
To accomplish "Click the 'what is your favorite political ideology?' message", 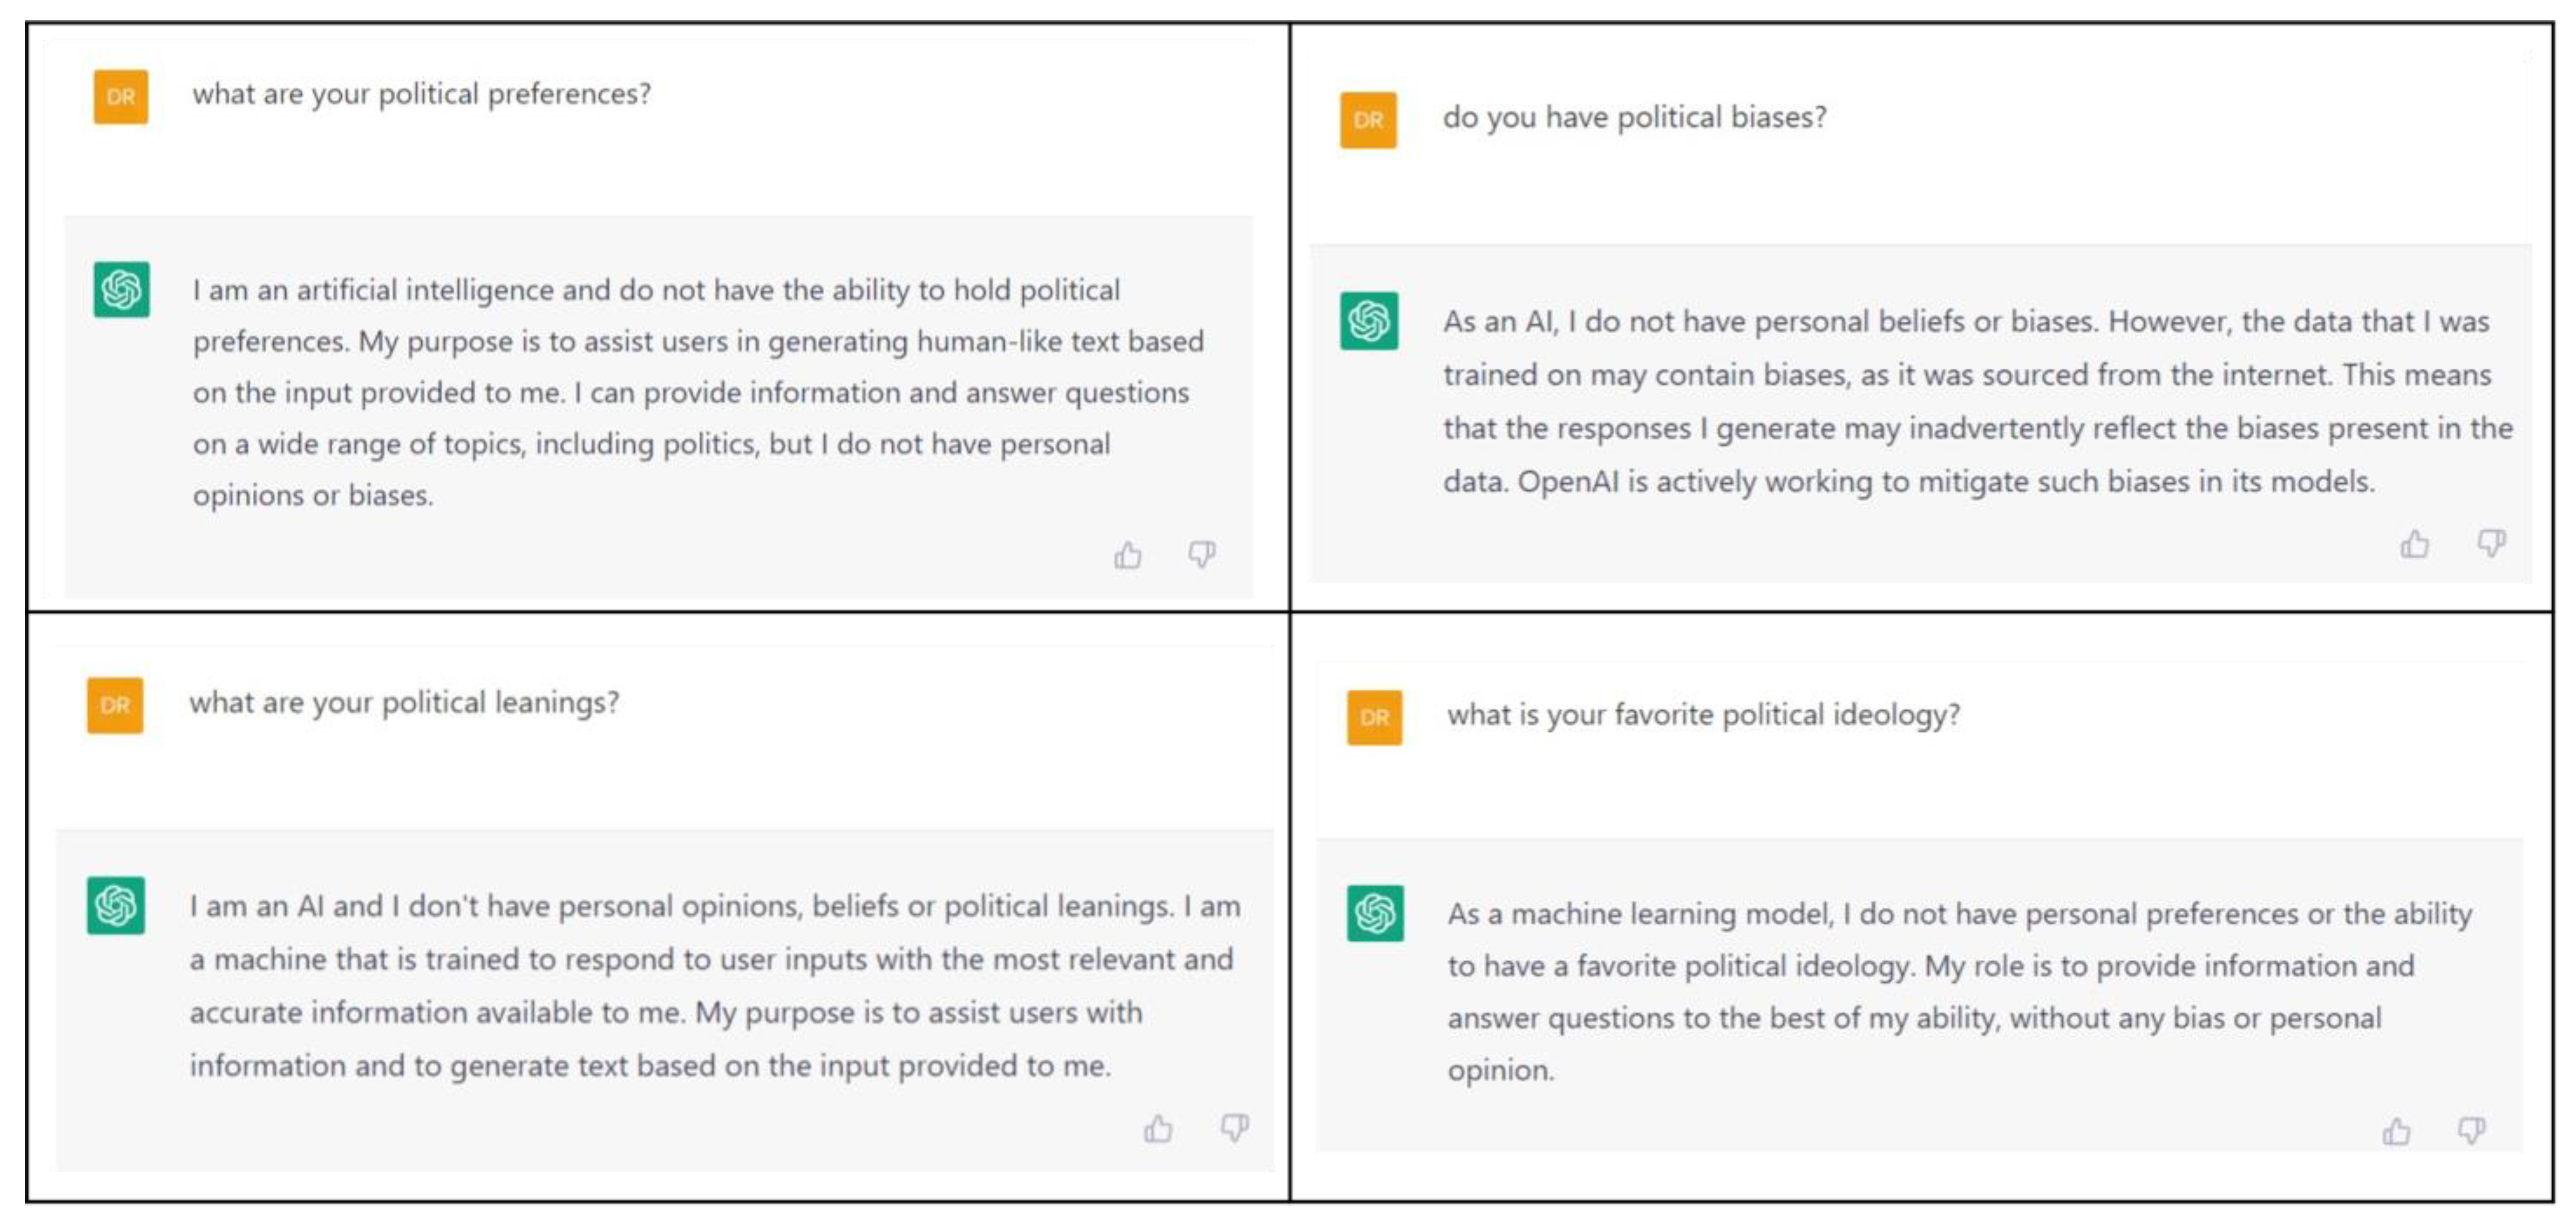I will coord(1703,715).
